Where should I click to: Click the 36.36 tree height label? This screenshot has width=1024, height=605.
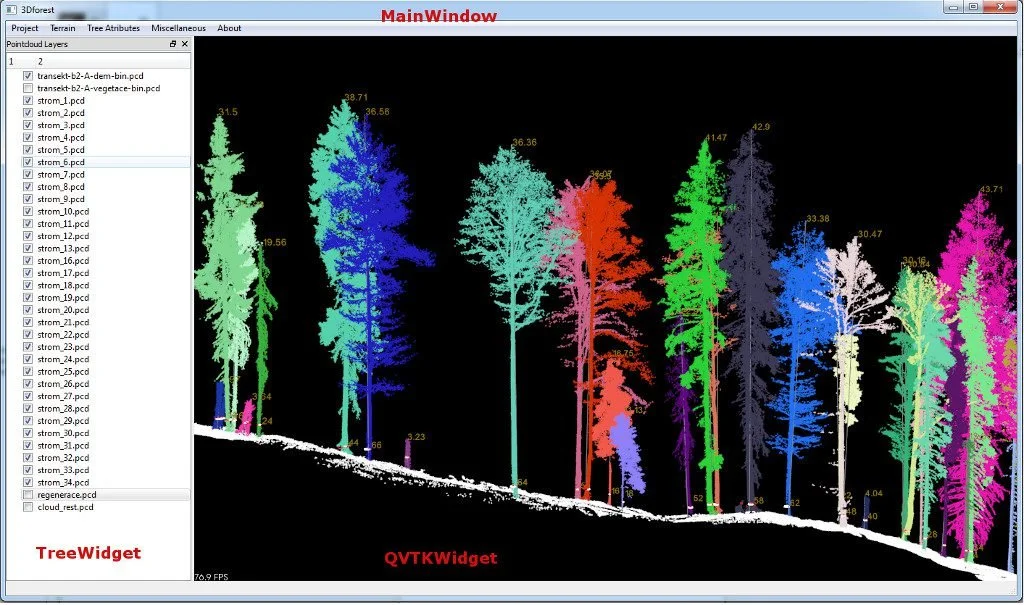[x=524, y=142]
